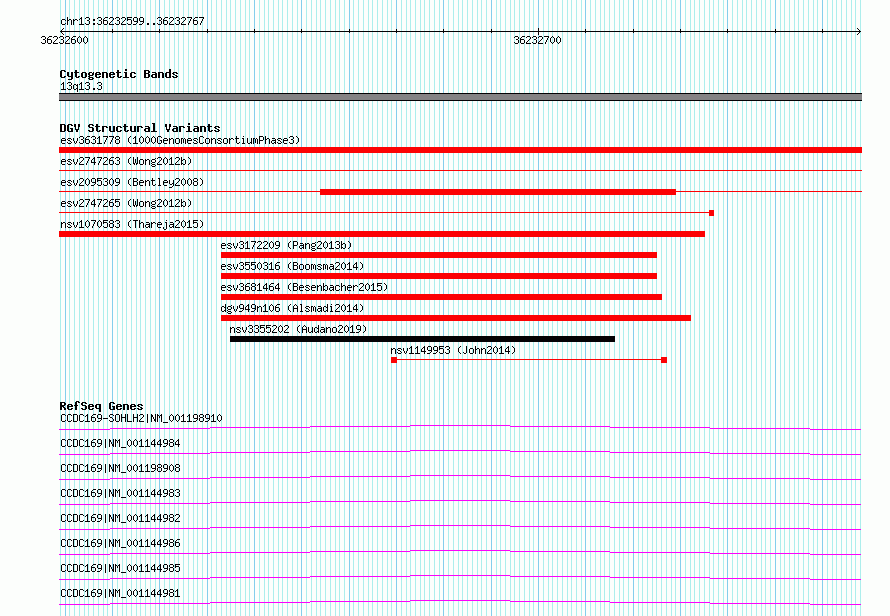The width and height of the screenshot is (890, 616).
Task: Click the 36232600 ruler coordinate label
Action: [64, 40]
